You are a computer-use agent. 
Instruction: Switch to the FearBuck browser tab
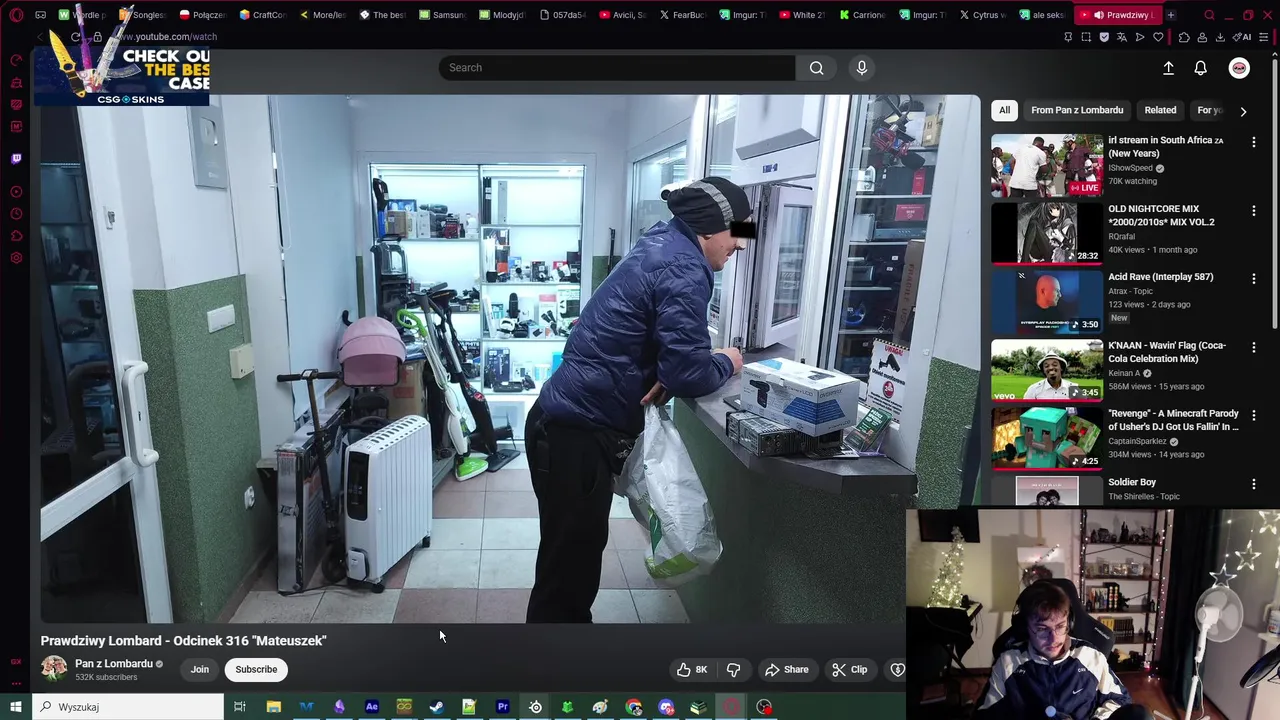click(682, 15)
